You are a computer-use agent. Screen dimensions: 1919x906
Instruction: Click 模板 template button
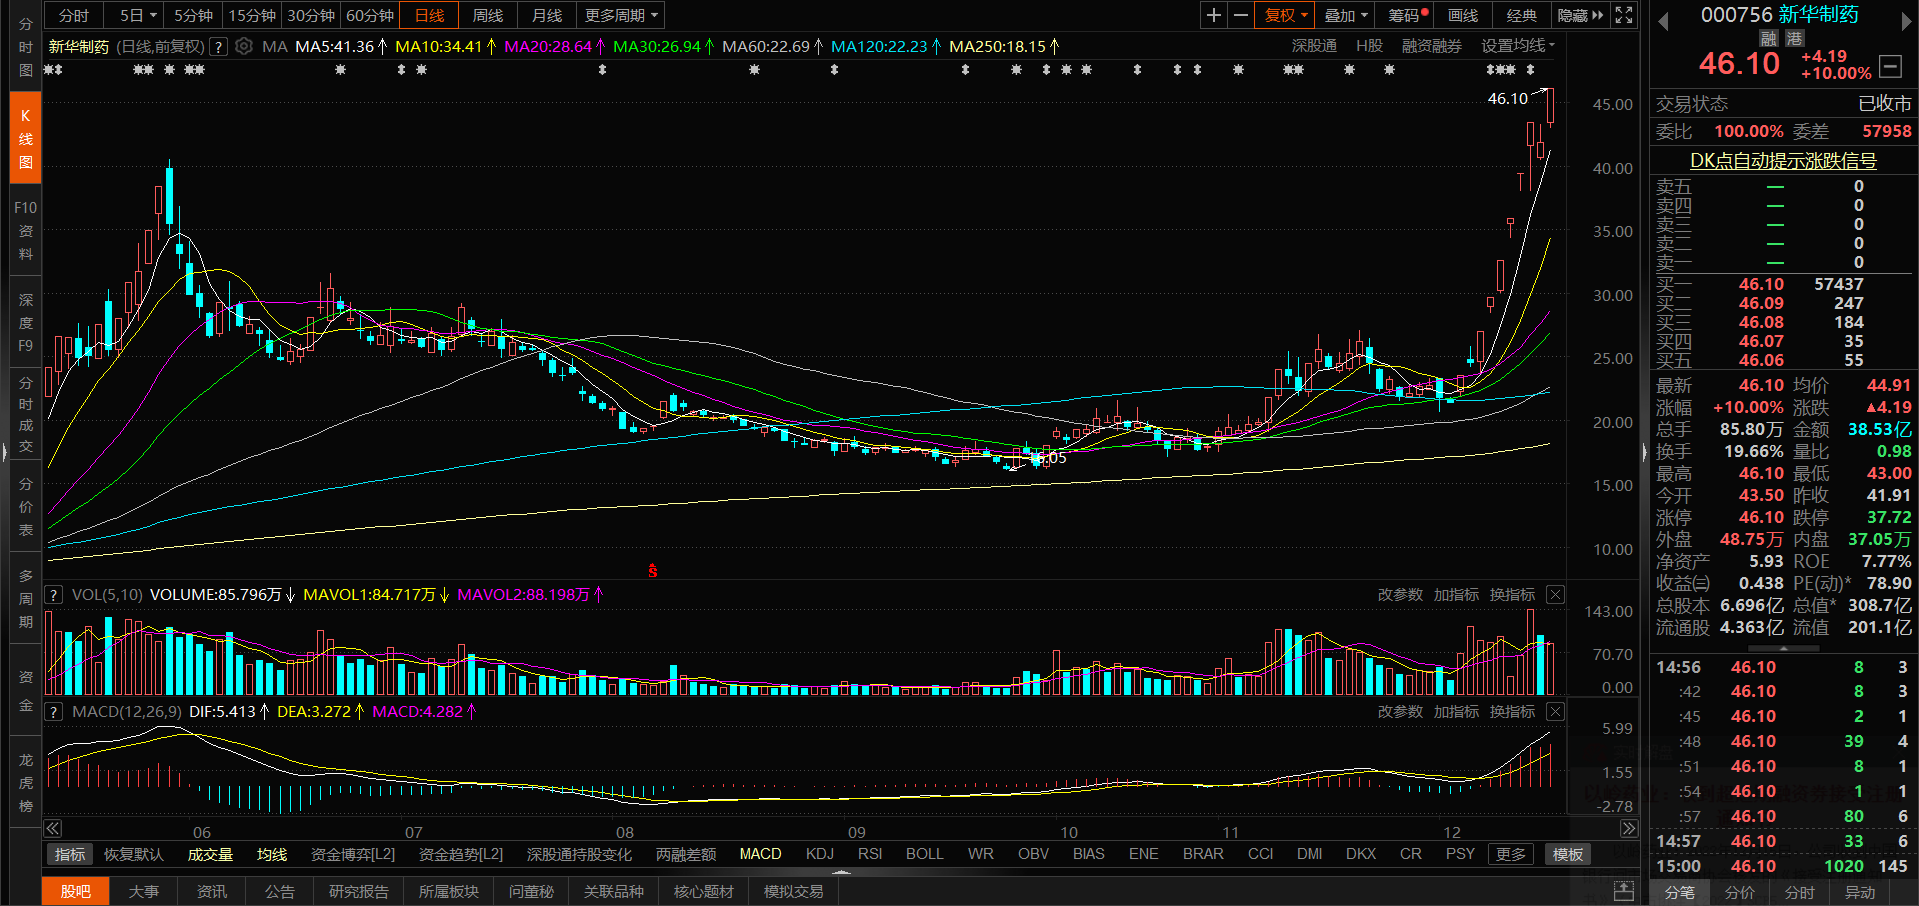1568,854
